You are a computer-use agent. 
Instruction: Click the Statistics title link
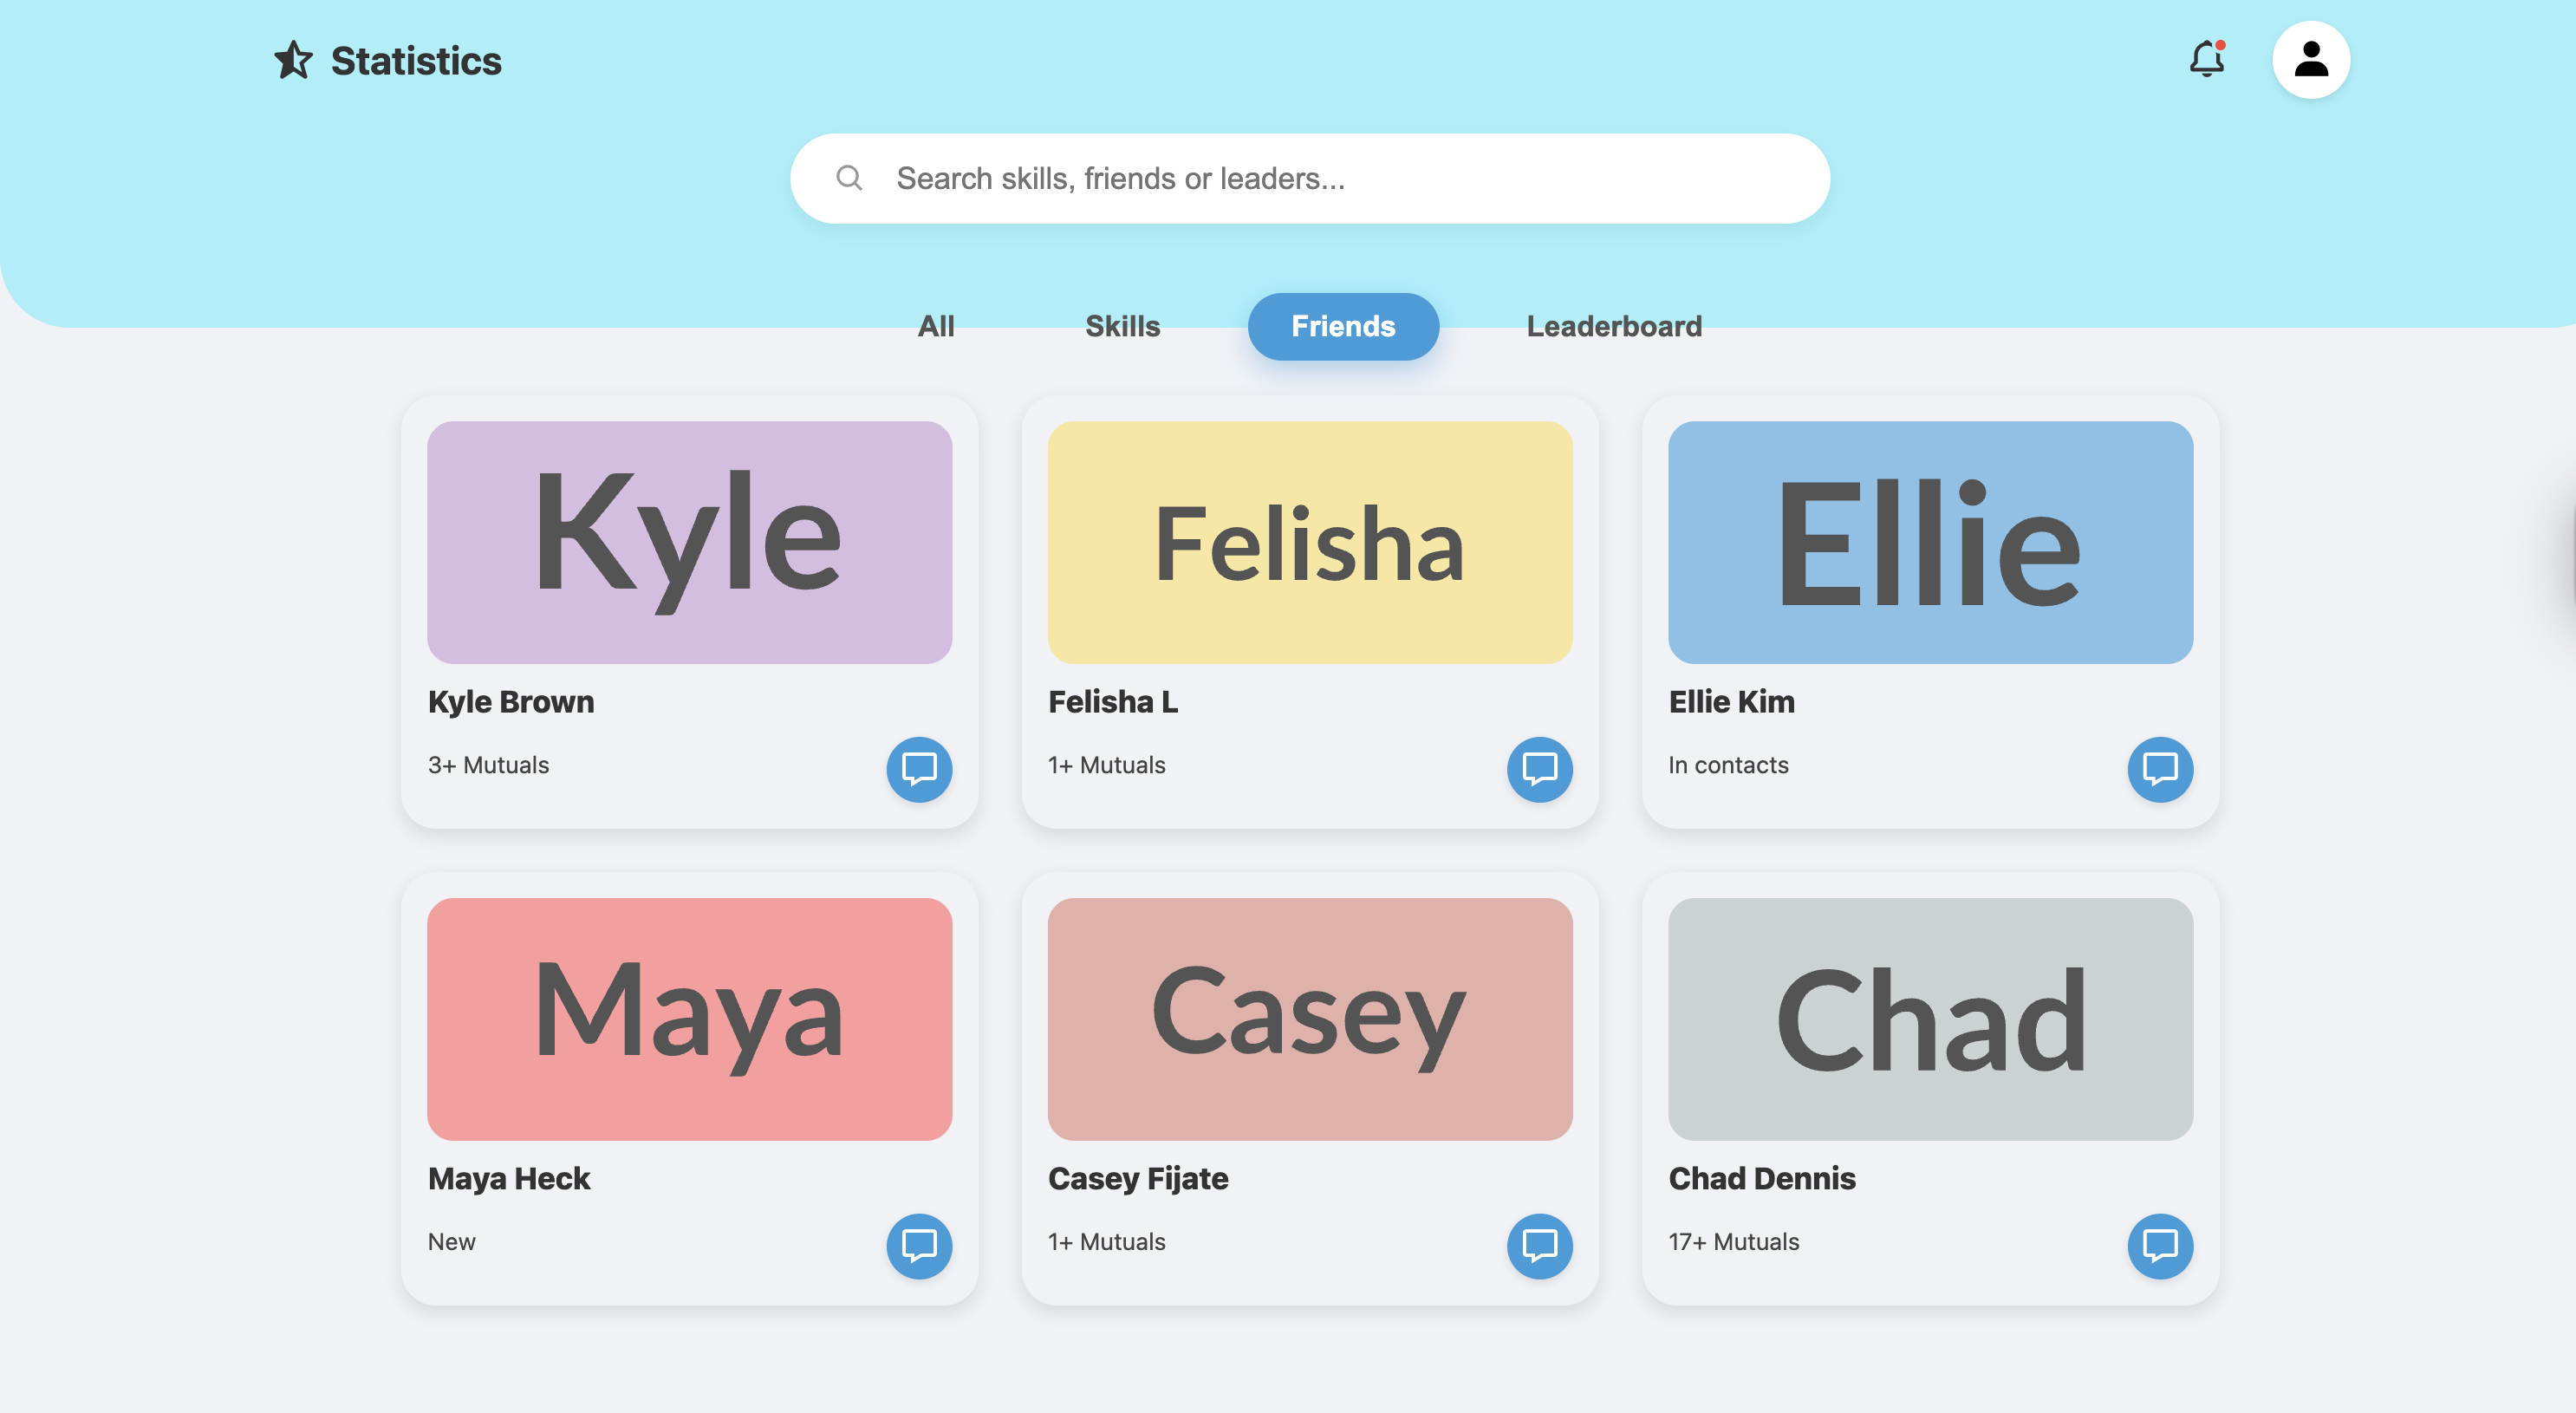(416, 60)
